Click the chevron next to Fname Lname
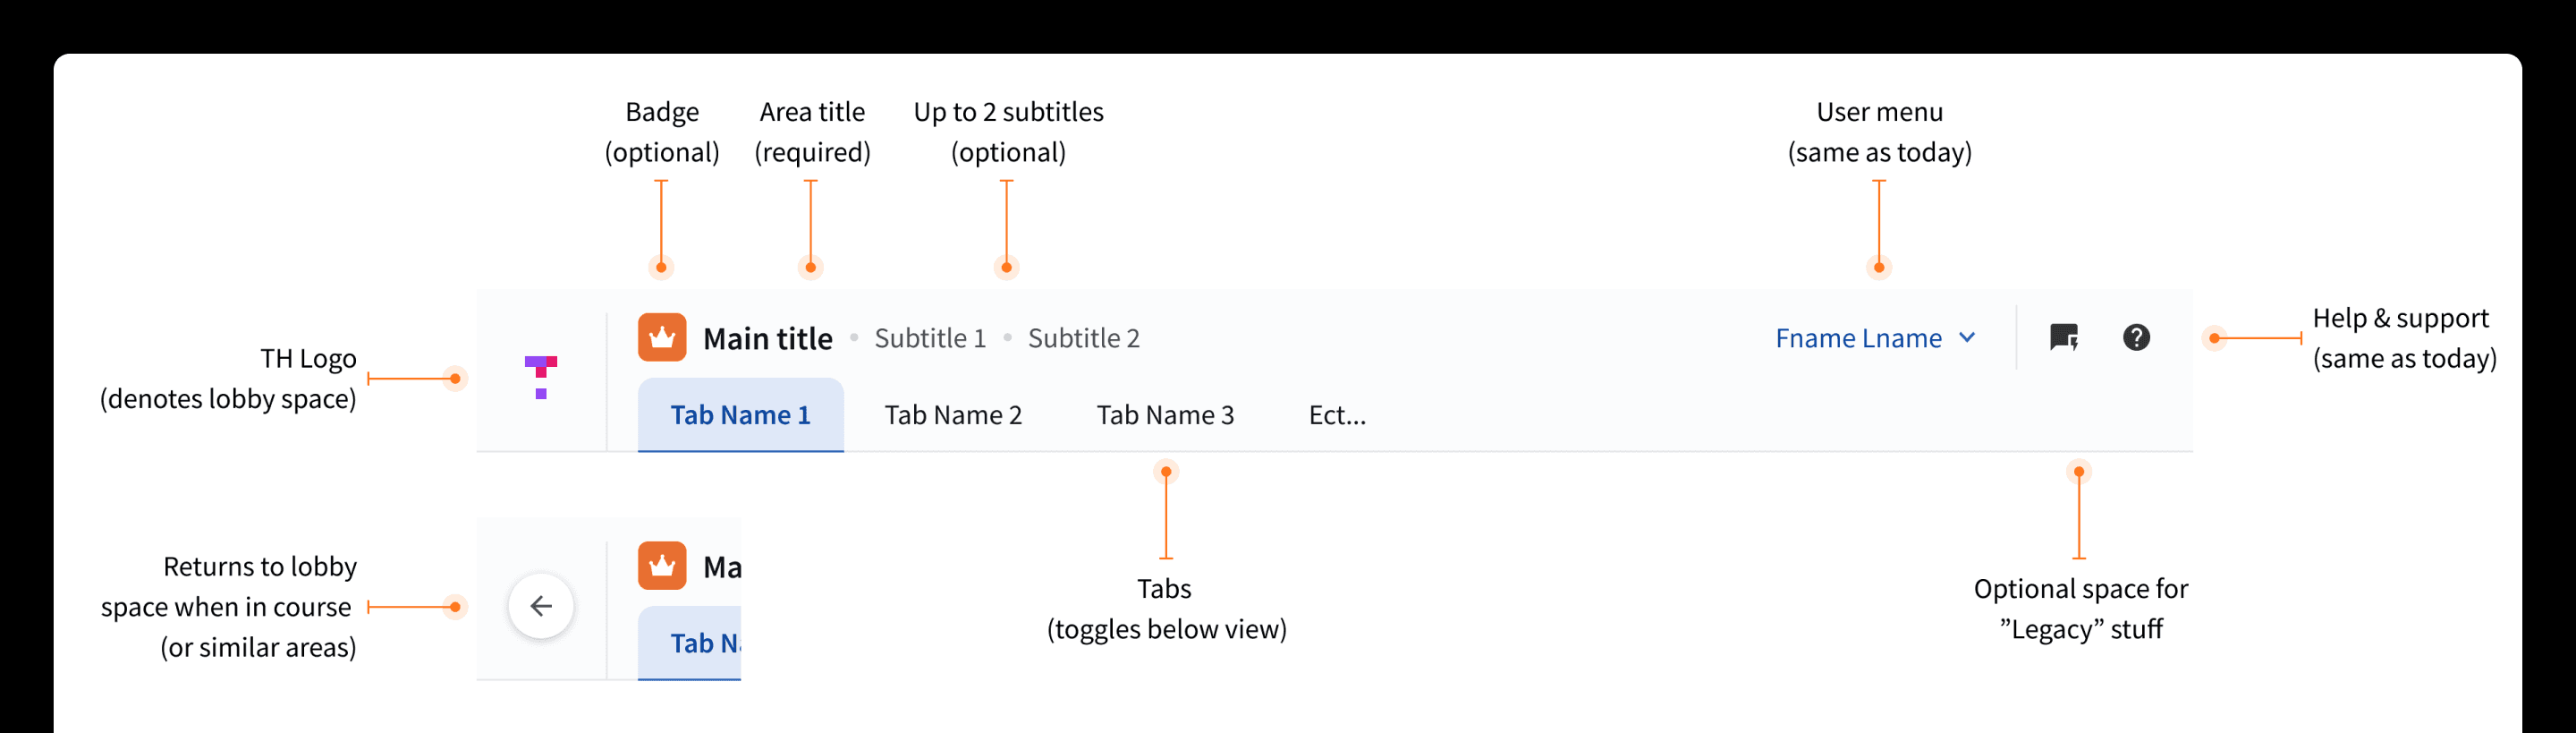Image resolution: width=2576 pixels, height=733 pixels. [x=1967, y=338]
